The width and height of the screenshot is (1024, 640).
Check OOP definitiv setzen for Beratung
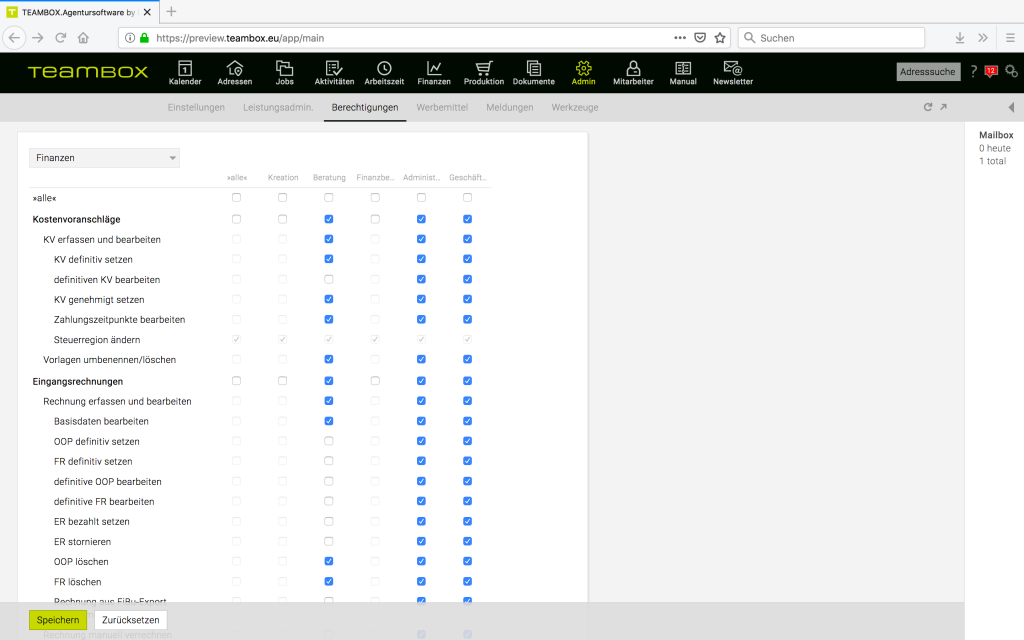coord(328,441)
